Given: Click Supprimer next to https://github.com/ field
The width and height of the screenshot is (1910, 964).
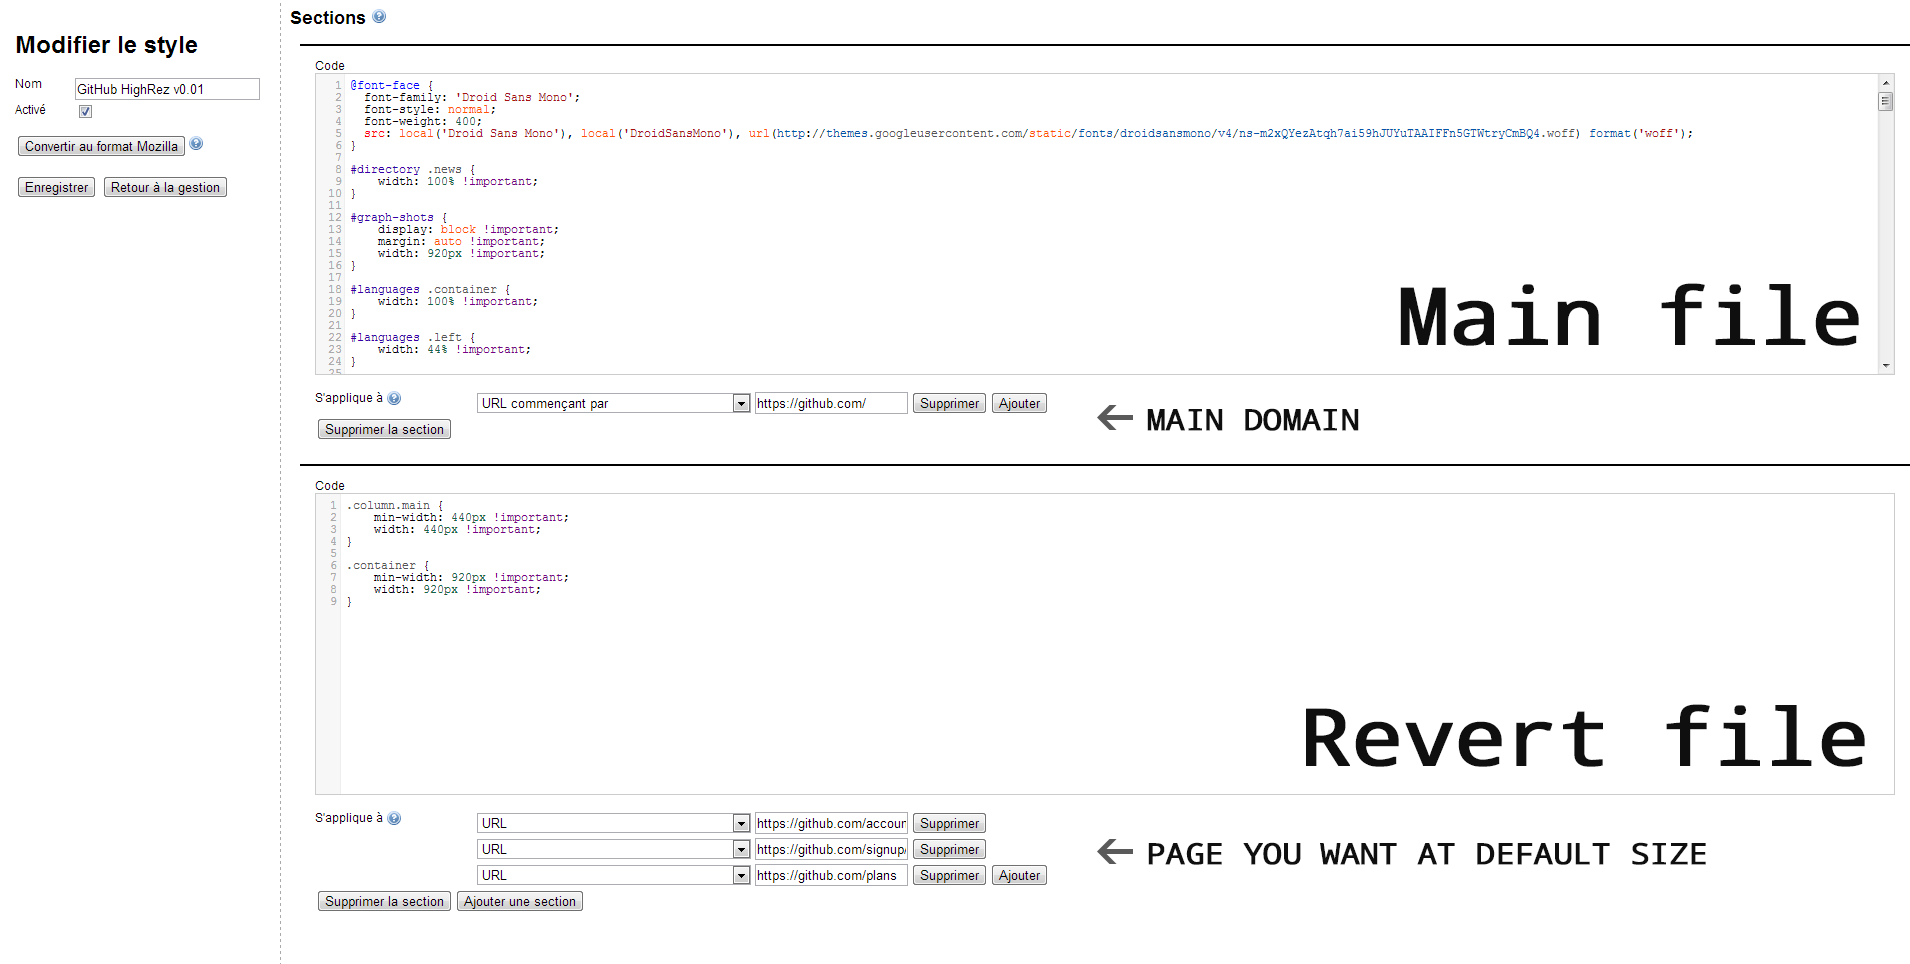Looking at the screenshot, I should point(949,403).
